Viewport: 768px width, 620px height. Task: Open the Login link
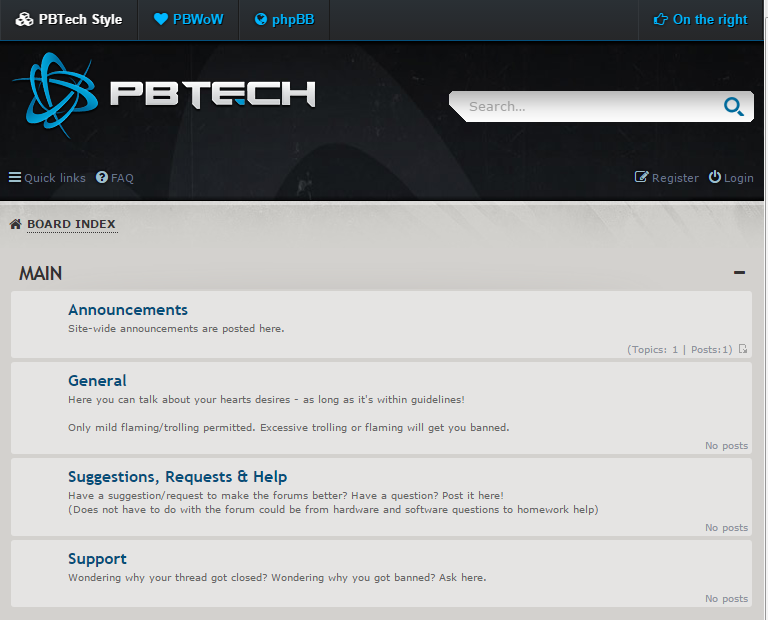coord(731,177)
